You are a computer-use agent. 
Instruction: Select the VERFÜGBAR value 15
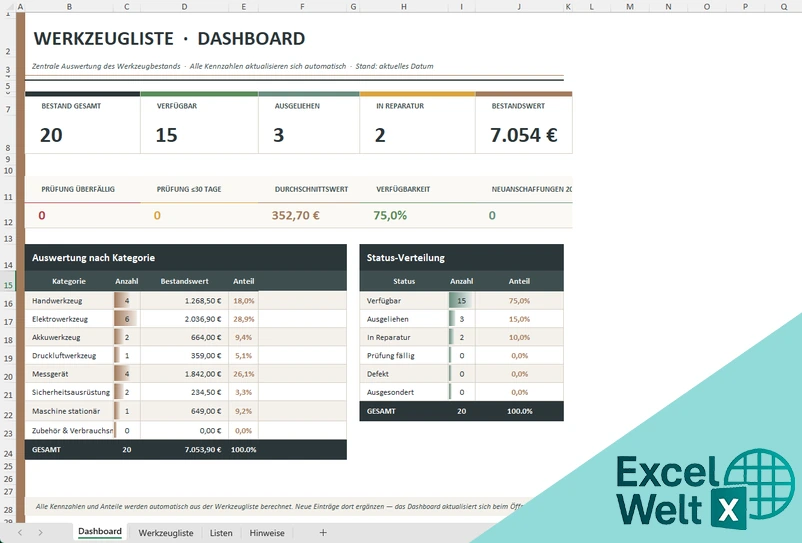[x=166, y=135]
